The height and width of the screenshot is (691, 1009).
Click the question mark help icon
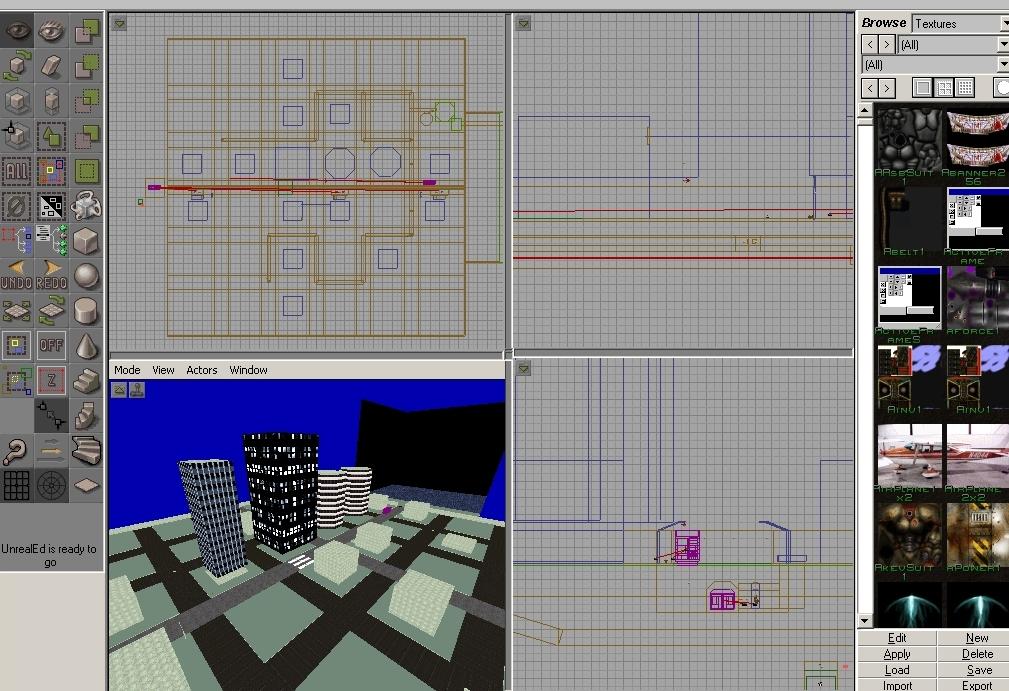[17, 451]
